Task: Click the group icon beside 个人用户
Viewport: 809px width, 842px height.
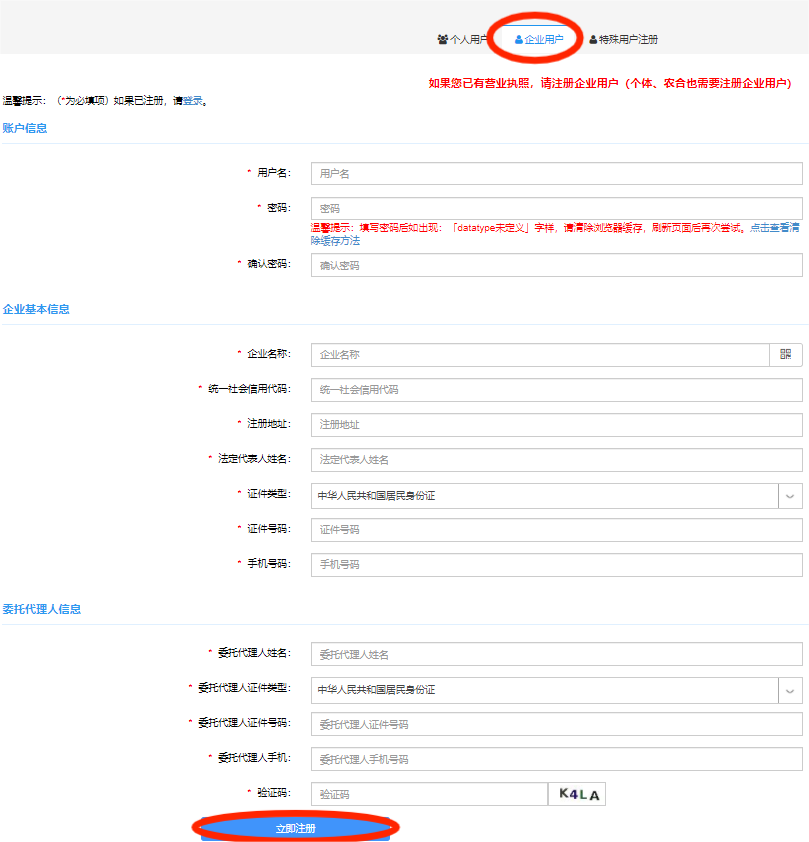Action: [x=441, y=38]
